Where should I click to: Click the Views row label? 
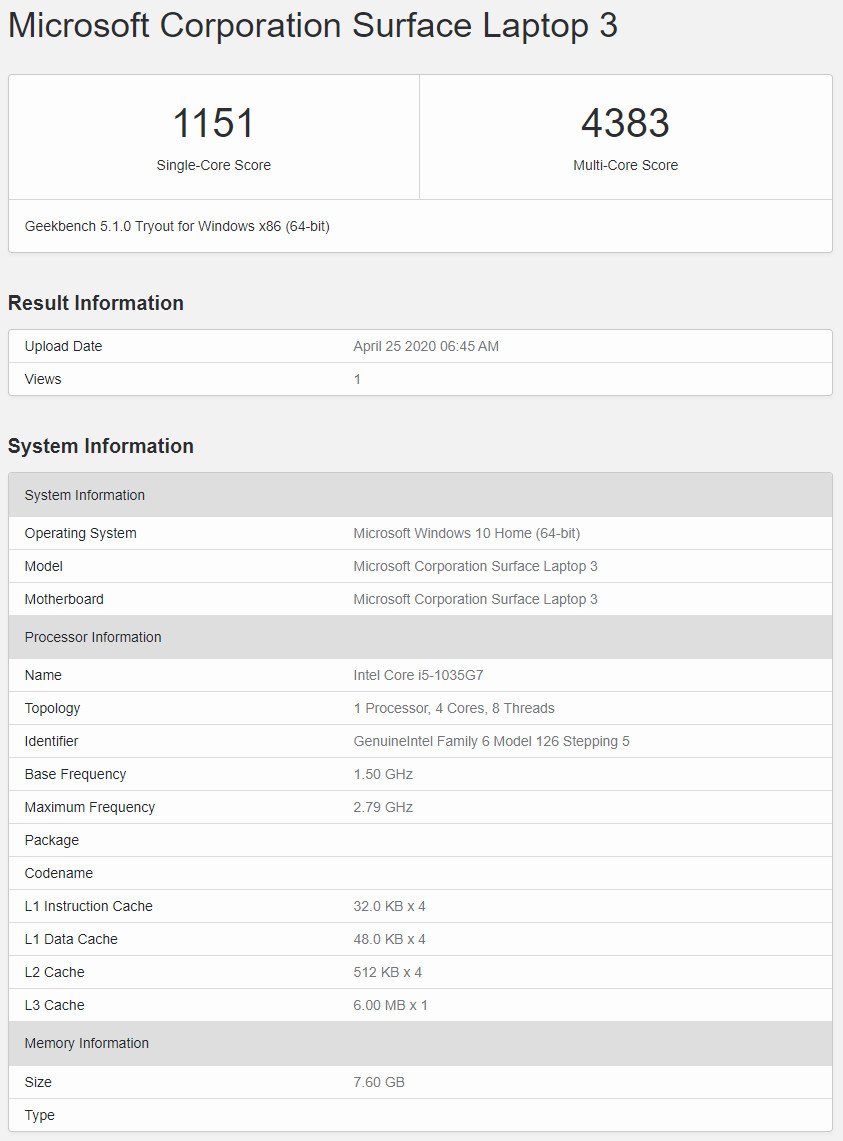(x=43, y=379)
